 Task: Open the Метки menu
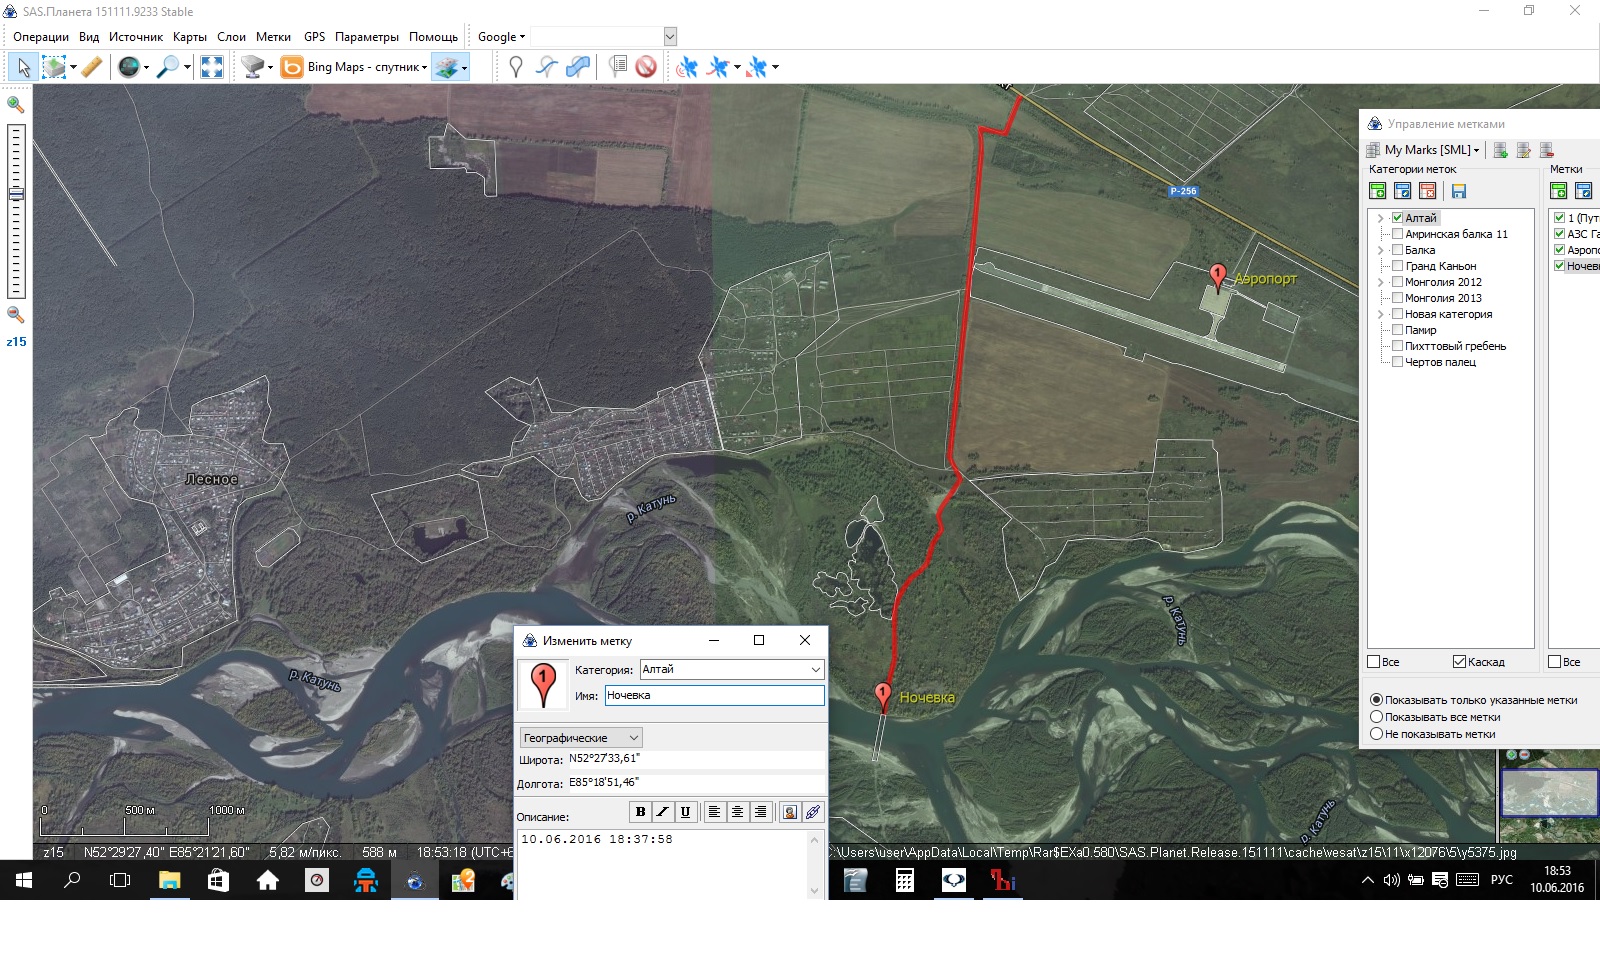pos(273,37)
